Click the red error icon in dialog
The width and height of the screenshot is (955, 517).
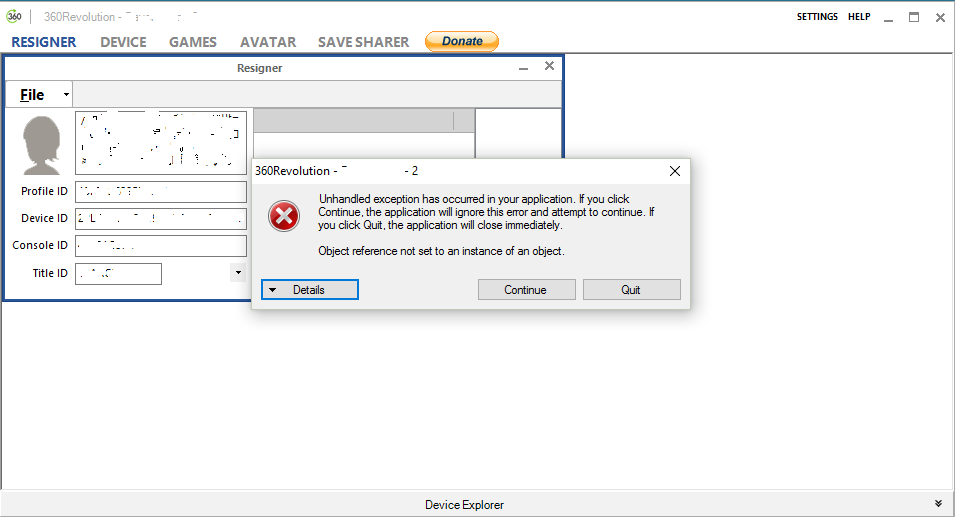click(x=284, y=216)
